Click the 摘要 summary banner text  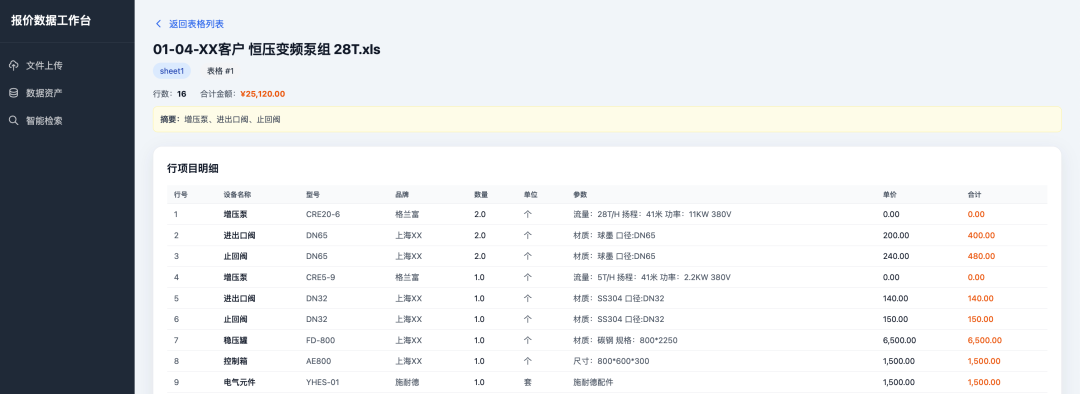(x=220, y=119)
